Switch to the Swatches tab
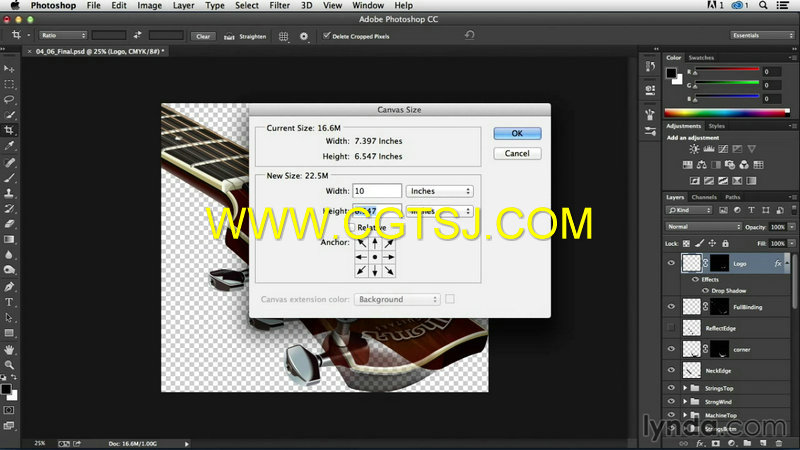This screenshot has height=450, width=800. click(701, 58)
